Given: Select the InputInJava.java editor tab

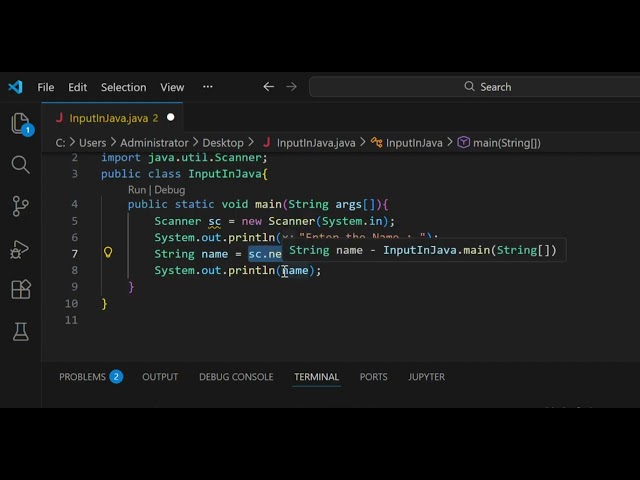Looking at the screenshot, I should click(x=112, y=118).
